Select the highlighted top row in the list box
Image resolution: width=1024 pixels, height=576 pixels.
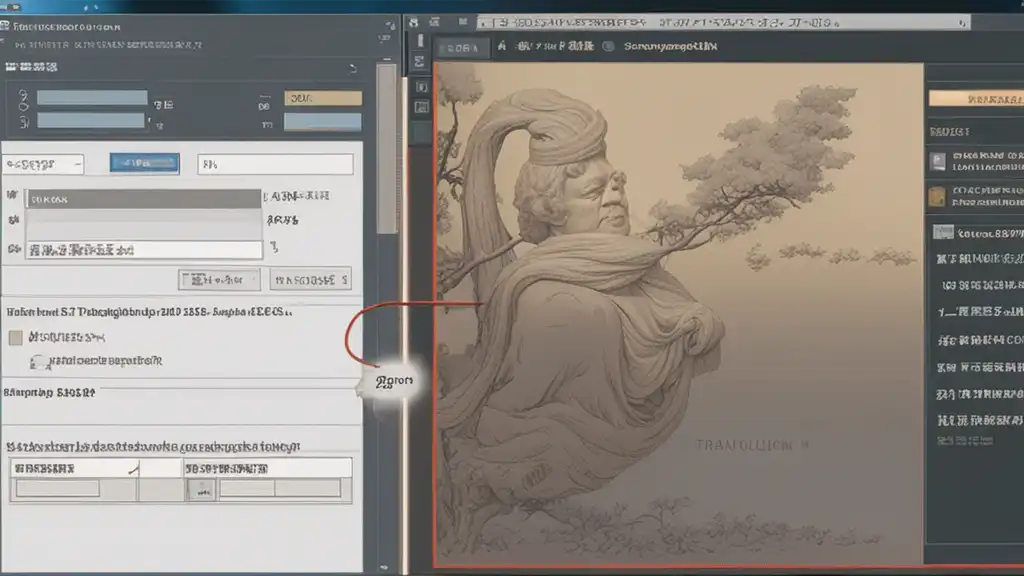click(143, 199)
